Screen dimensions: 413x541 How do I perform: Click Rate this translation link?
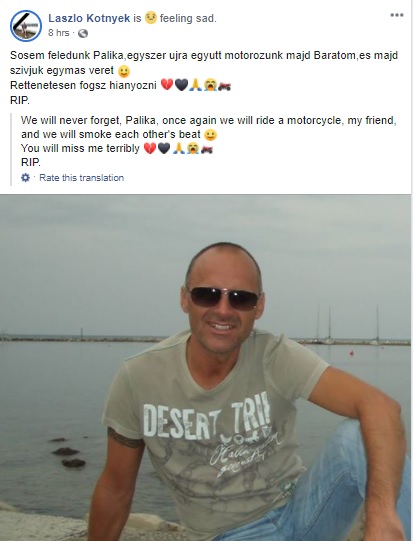(x=81, y=178)
